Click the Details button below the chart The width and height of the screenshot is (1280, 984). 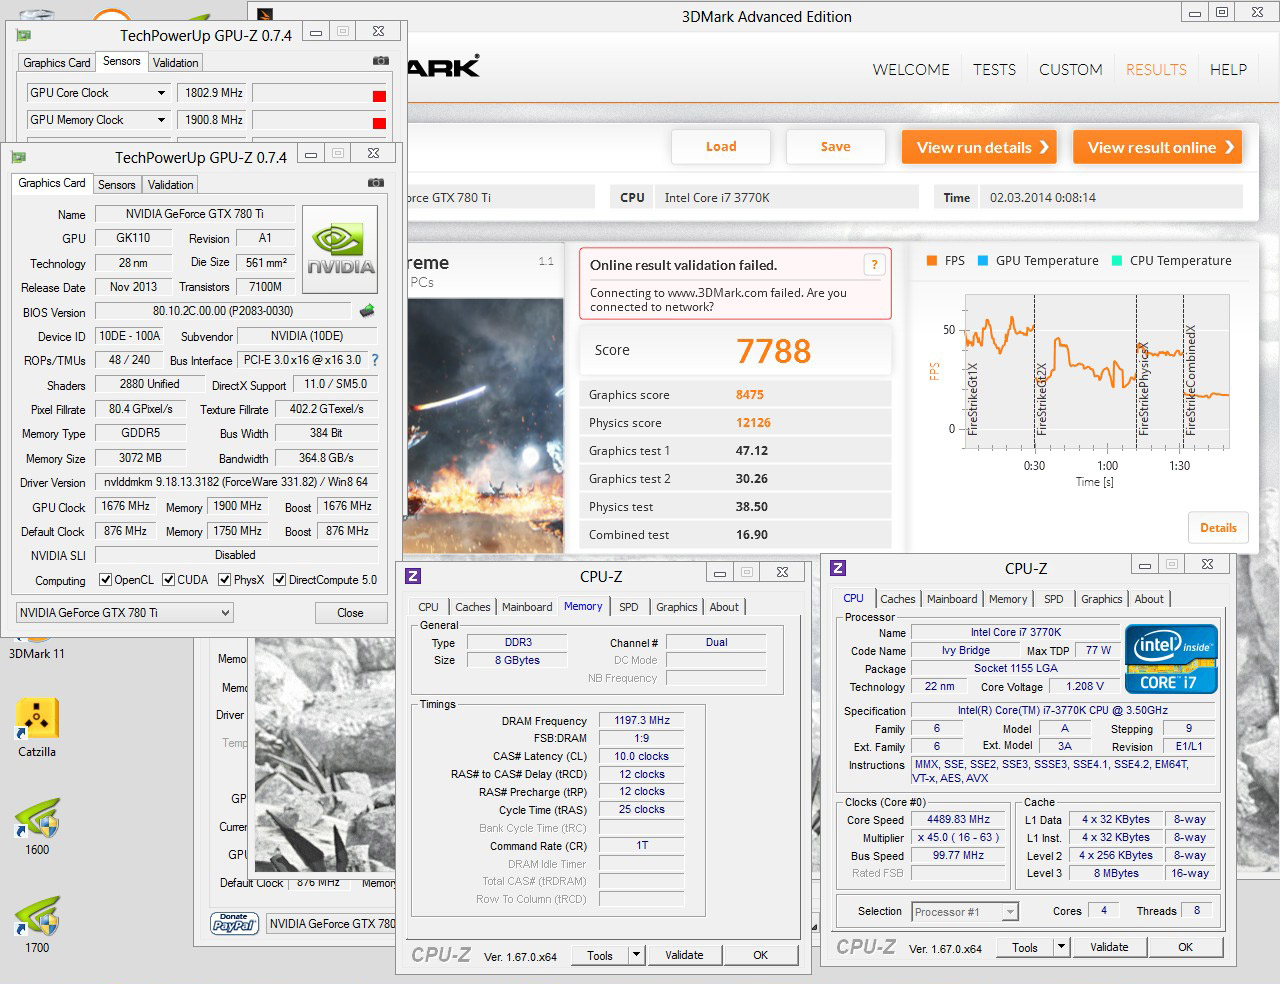pyautogui.click(x=1218, y=528)
